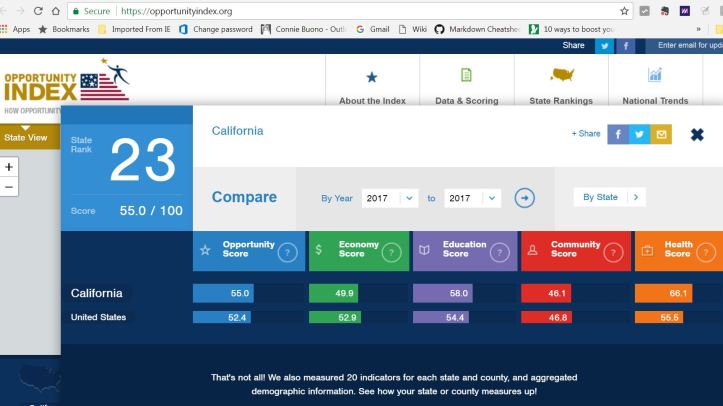Click United States 46.8 community bar
The height and width of the screenshot is (406, 723).
(546, 317)
